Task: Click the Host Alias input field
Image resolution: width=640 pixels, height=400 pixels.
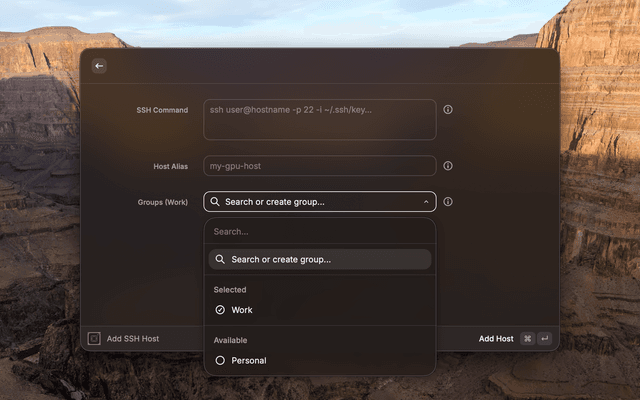Action: [x=319, y=166]
